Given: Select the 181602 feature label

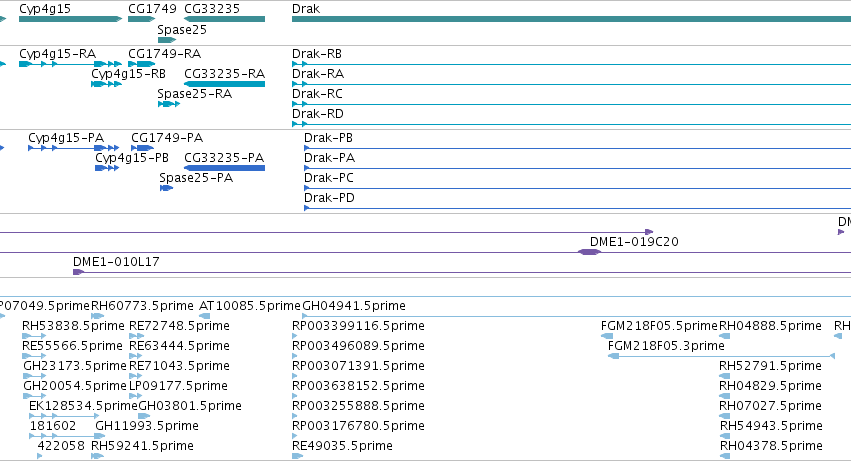Looking at the screenshot, I should tap(53, 426).
